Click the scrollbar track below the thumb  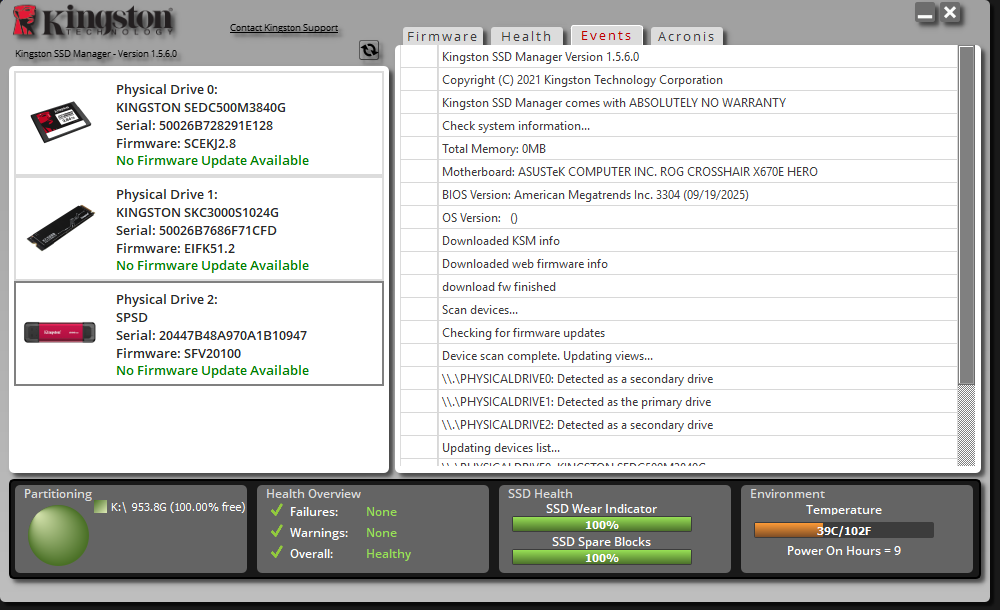pyautogui.click(x=967, y=425)
